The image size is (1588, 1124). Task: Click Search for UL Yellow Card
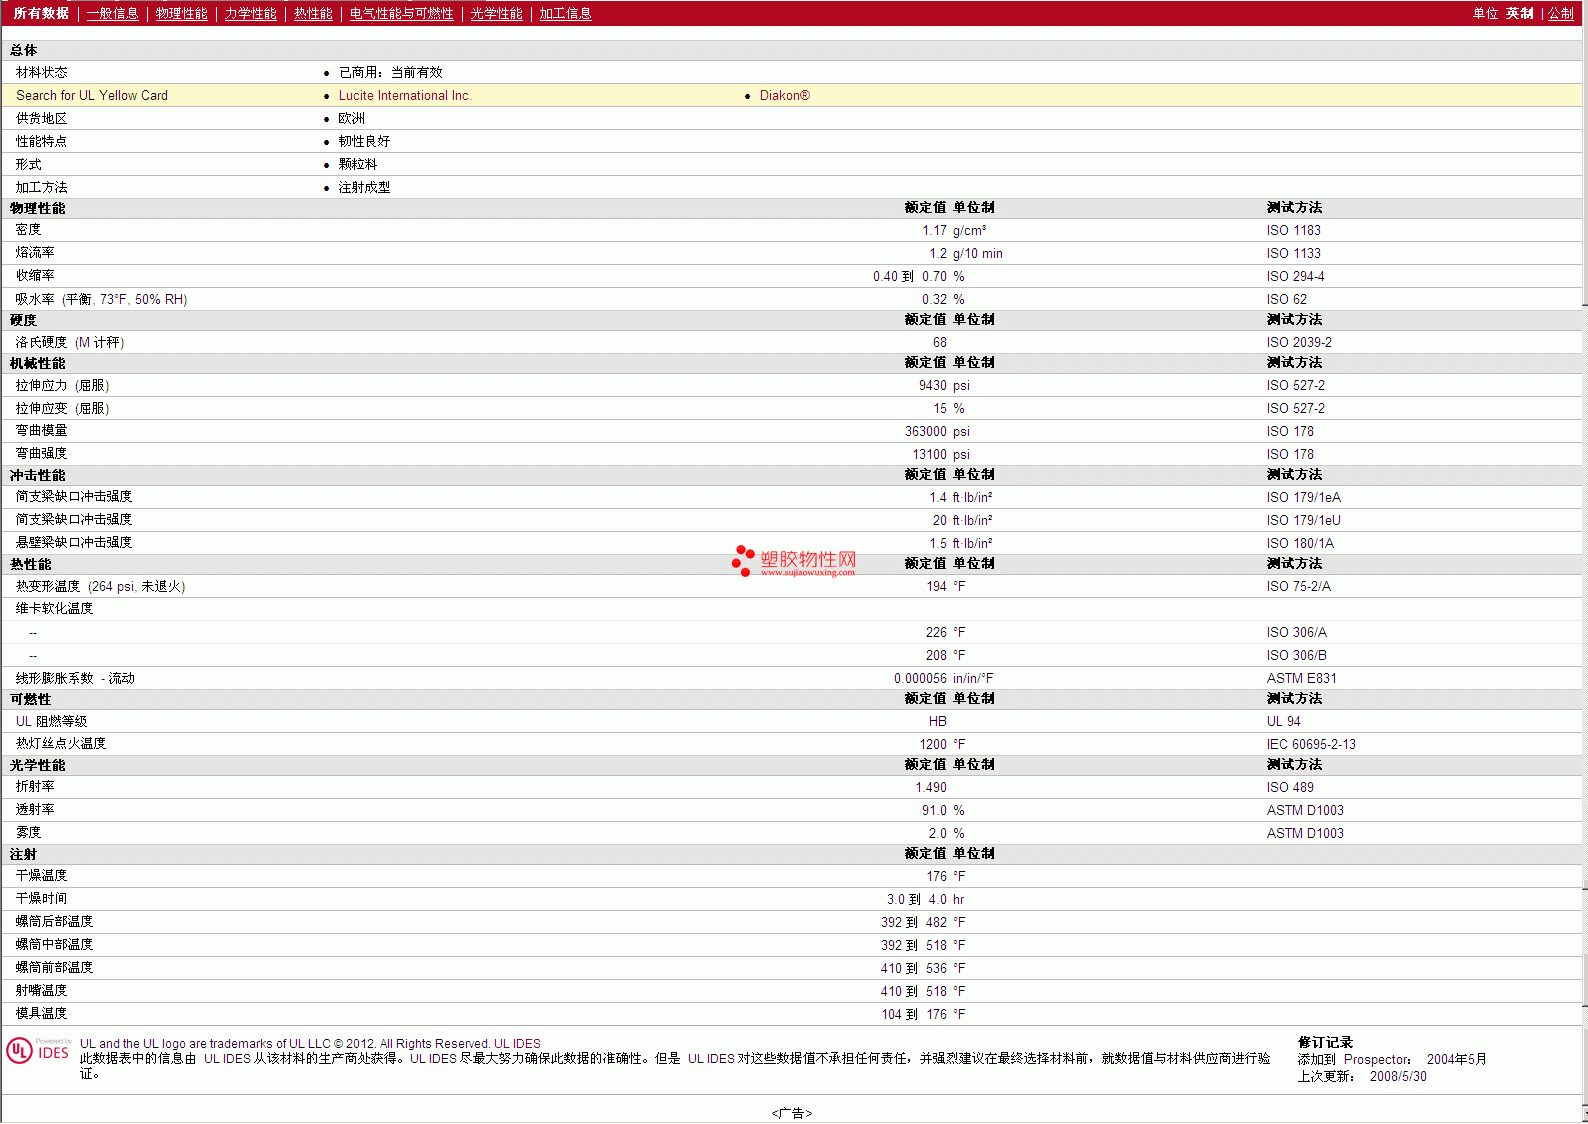(92, 95)
